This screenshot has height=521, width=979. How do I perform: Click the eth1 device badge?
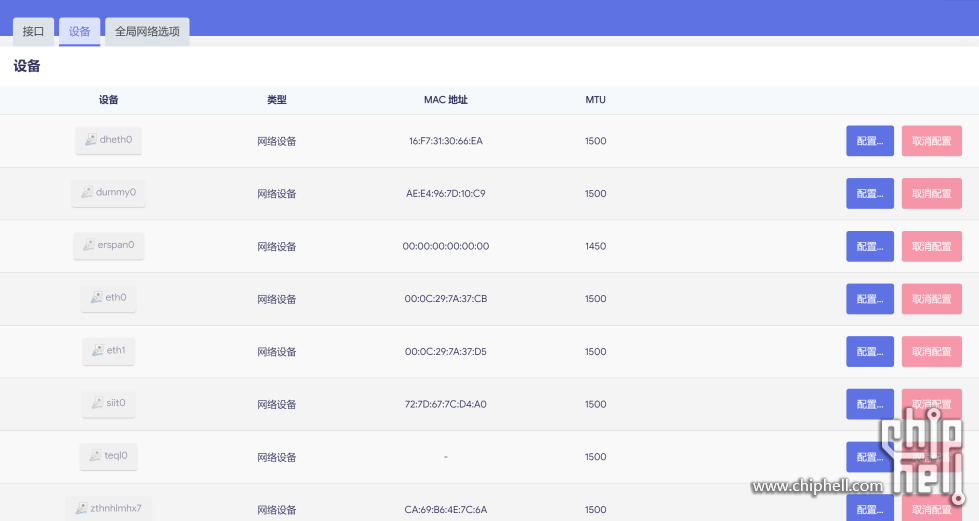109,350
